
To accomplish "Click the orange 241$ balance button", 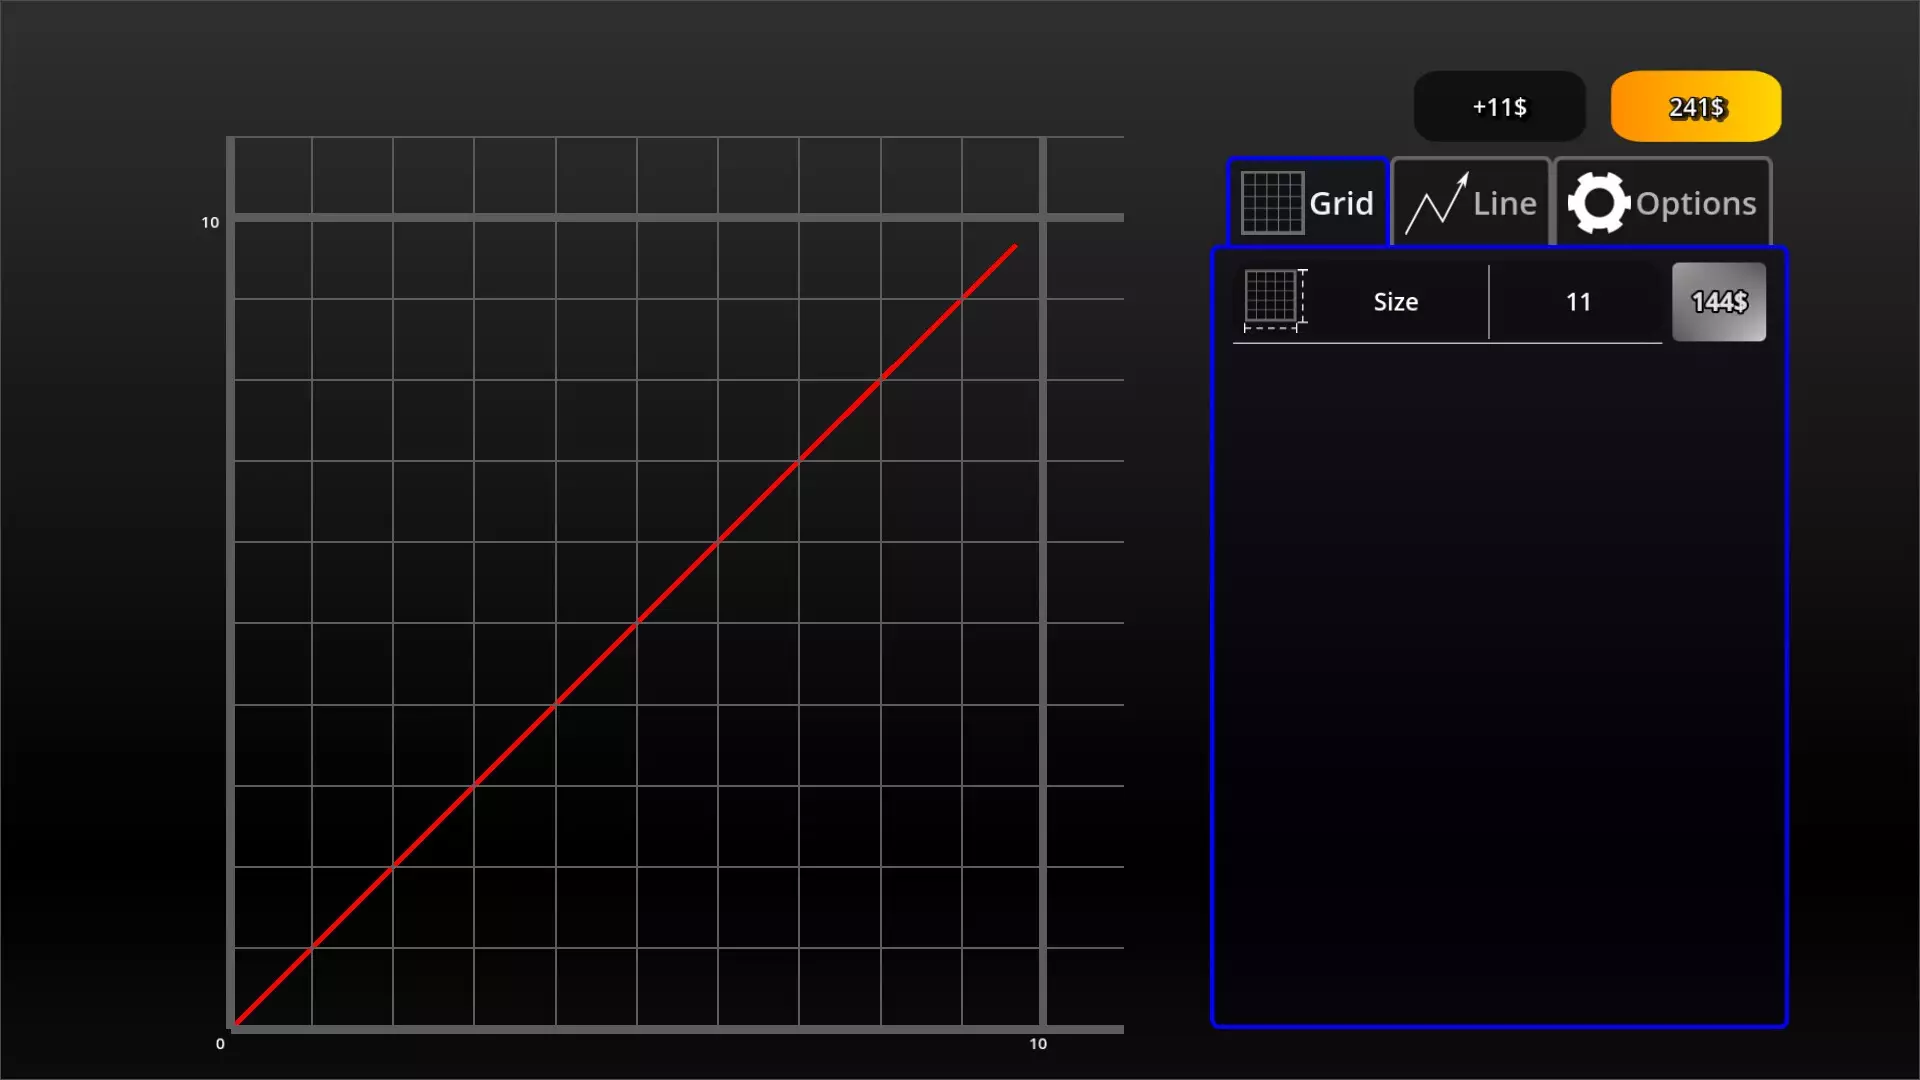I will pos(1695,107).
